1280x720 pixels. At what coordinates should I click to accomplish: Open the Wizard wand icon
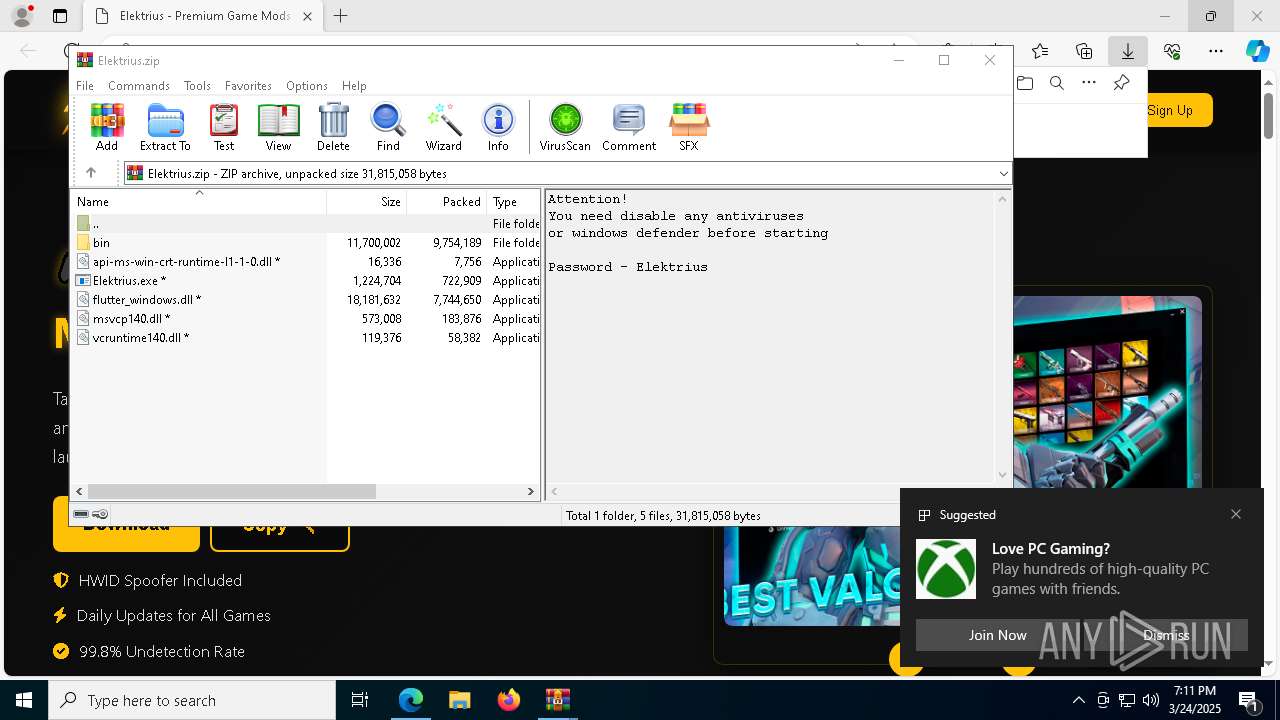pyautogui.click(x=443, y=127)
